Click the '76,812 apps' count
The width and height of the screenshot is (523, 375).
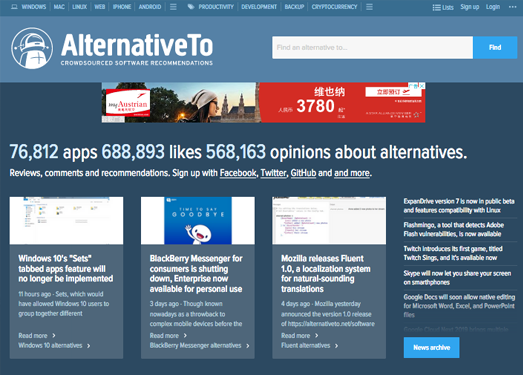click(53, 152)
